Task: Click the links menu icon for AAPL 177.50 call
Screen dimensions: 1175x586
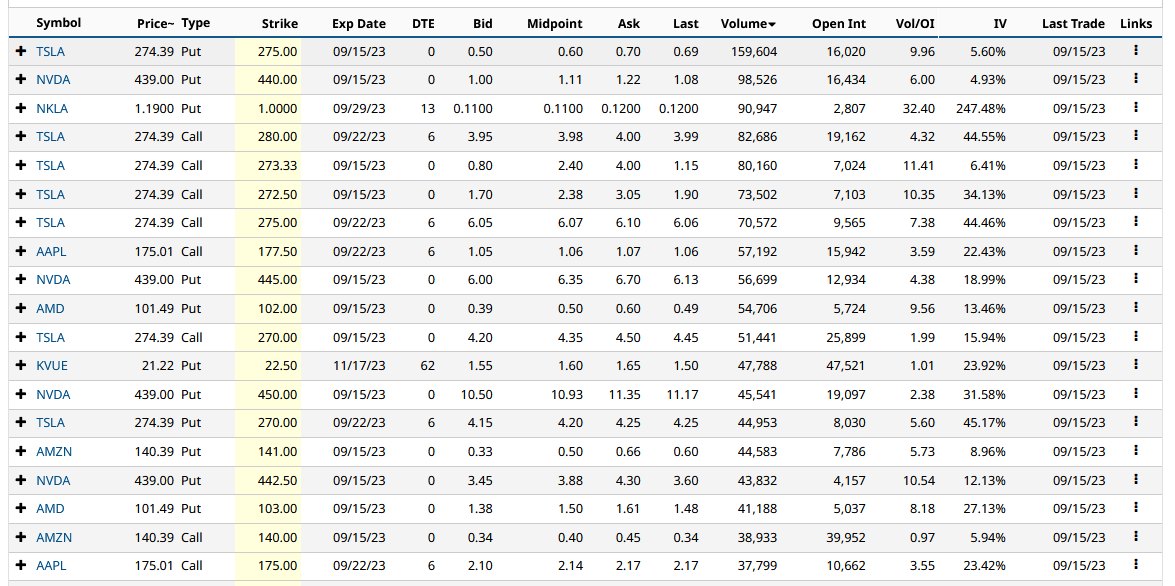Action: [x=1136, y=251]
